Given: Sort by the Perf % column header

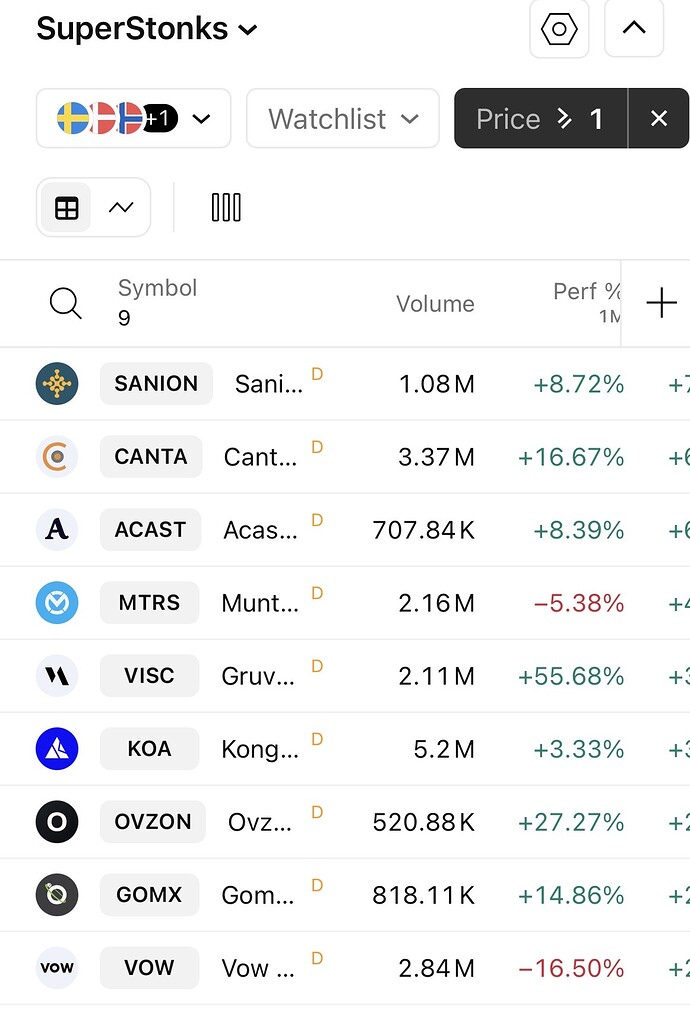Looking at the screenshot, I should click(586, 292).
